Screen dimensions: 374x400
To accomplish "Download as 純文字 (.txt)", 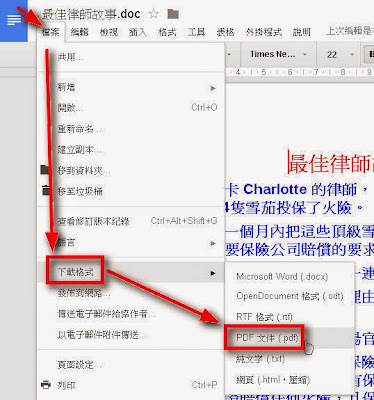I will 289,359.
